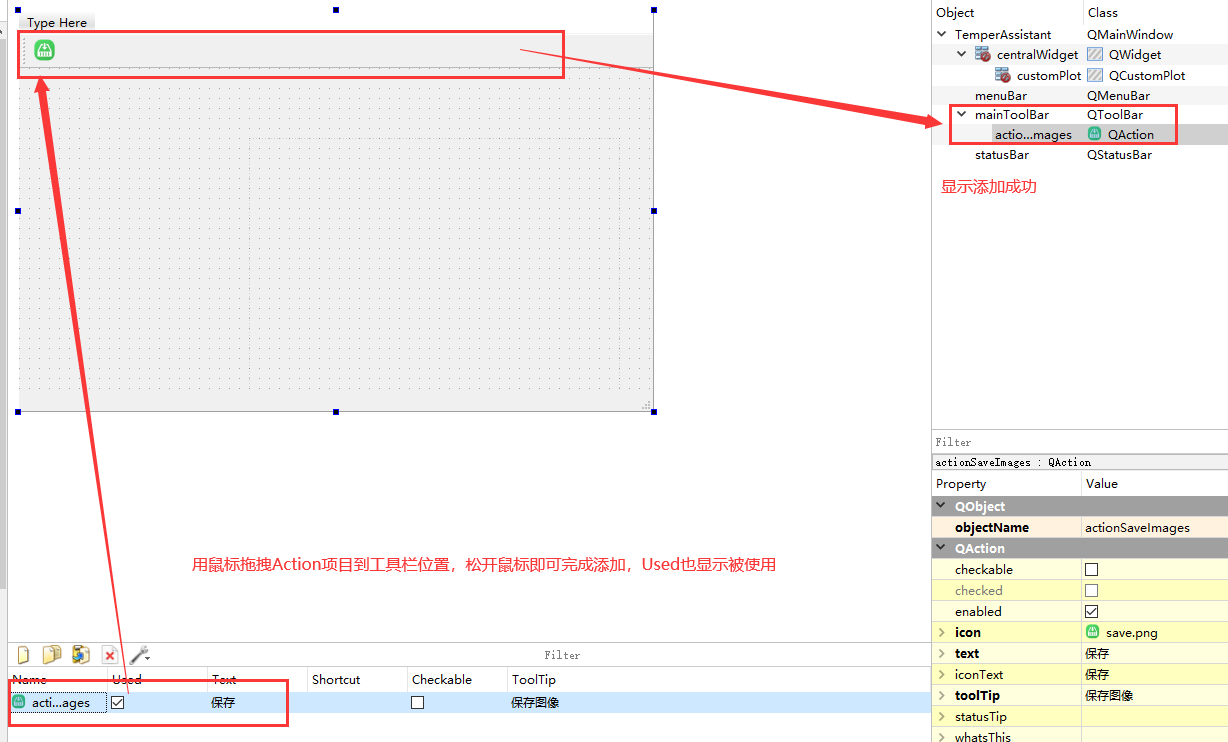The width and height of the screenshot is (1228, 742).
Task: Select statusBar in the Object Inspector
Action: point(1003,155)
